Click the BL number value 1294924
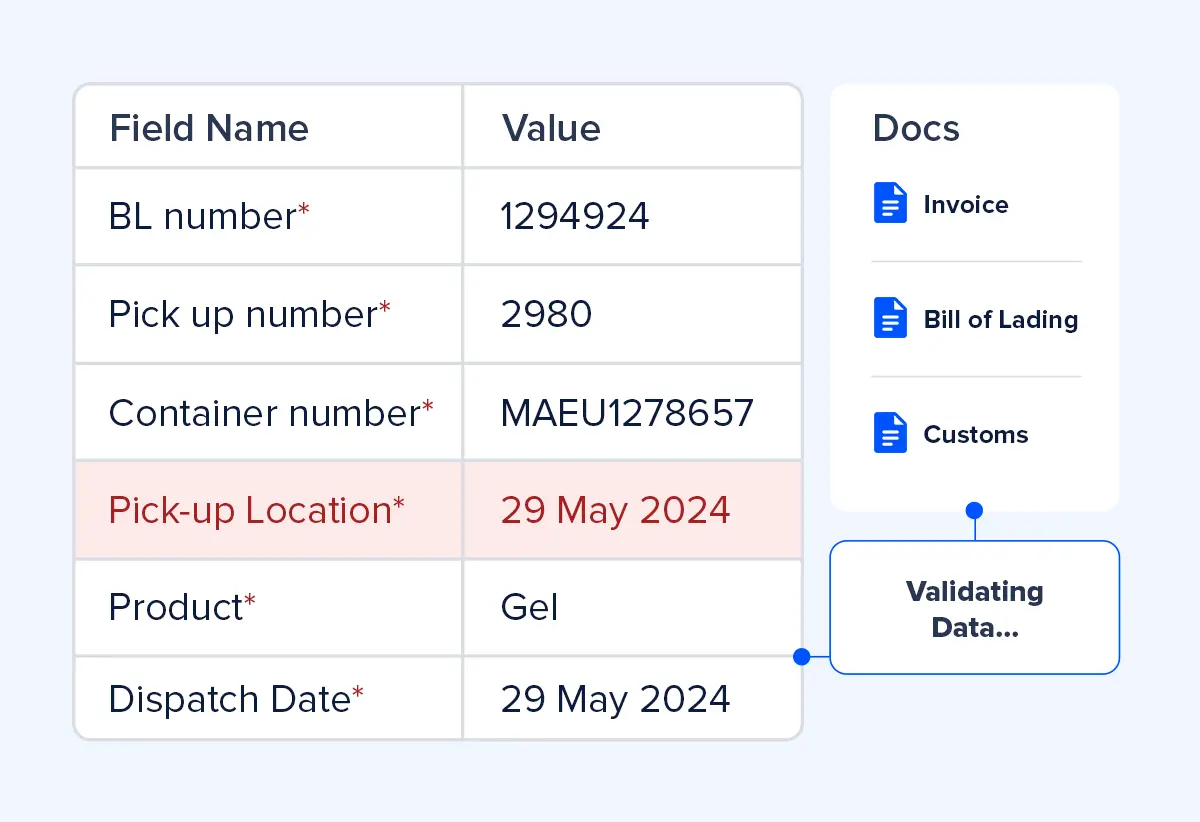This screenshot has width=1200, height=822. pos(575,216)
